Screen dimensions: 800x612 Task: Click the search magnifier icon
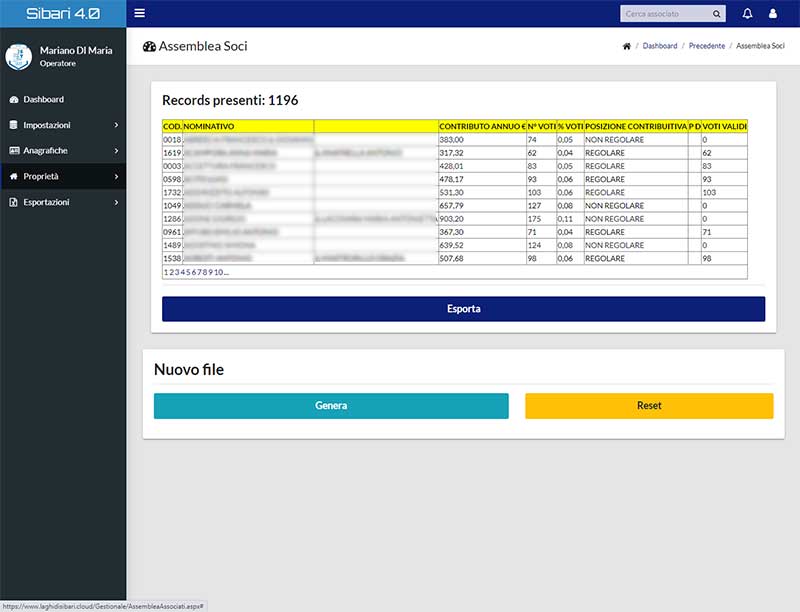click(716, 14)
